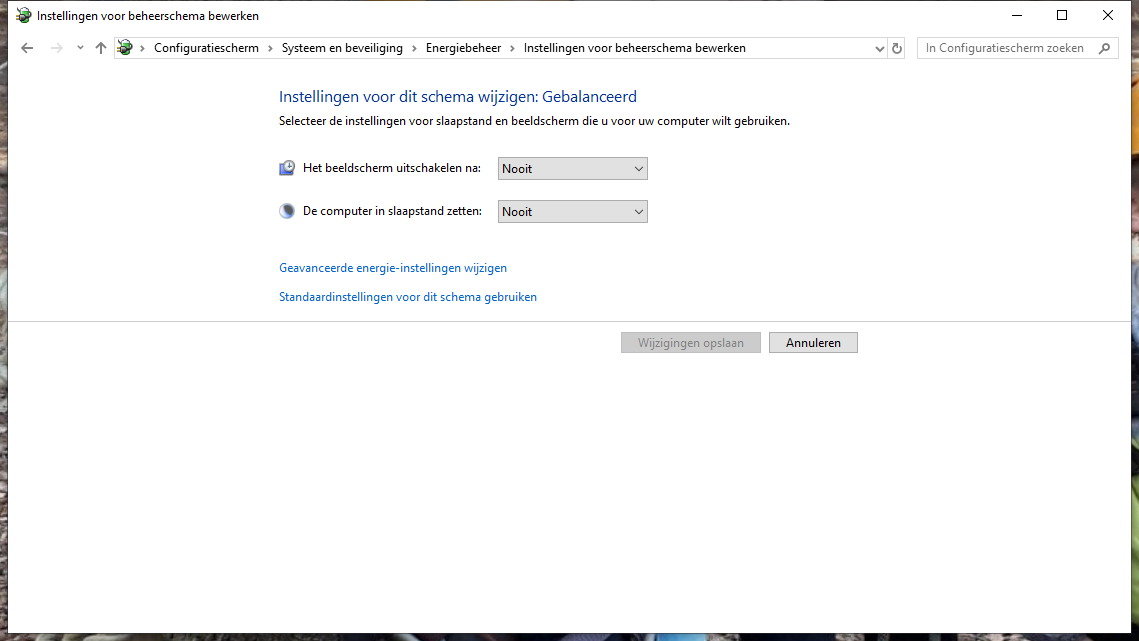
Task: Click the monitor icon beside beeldscherm uitschakelen
Action: coord(287,168)
